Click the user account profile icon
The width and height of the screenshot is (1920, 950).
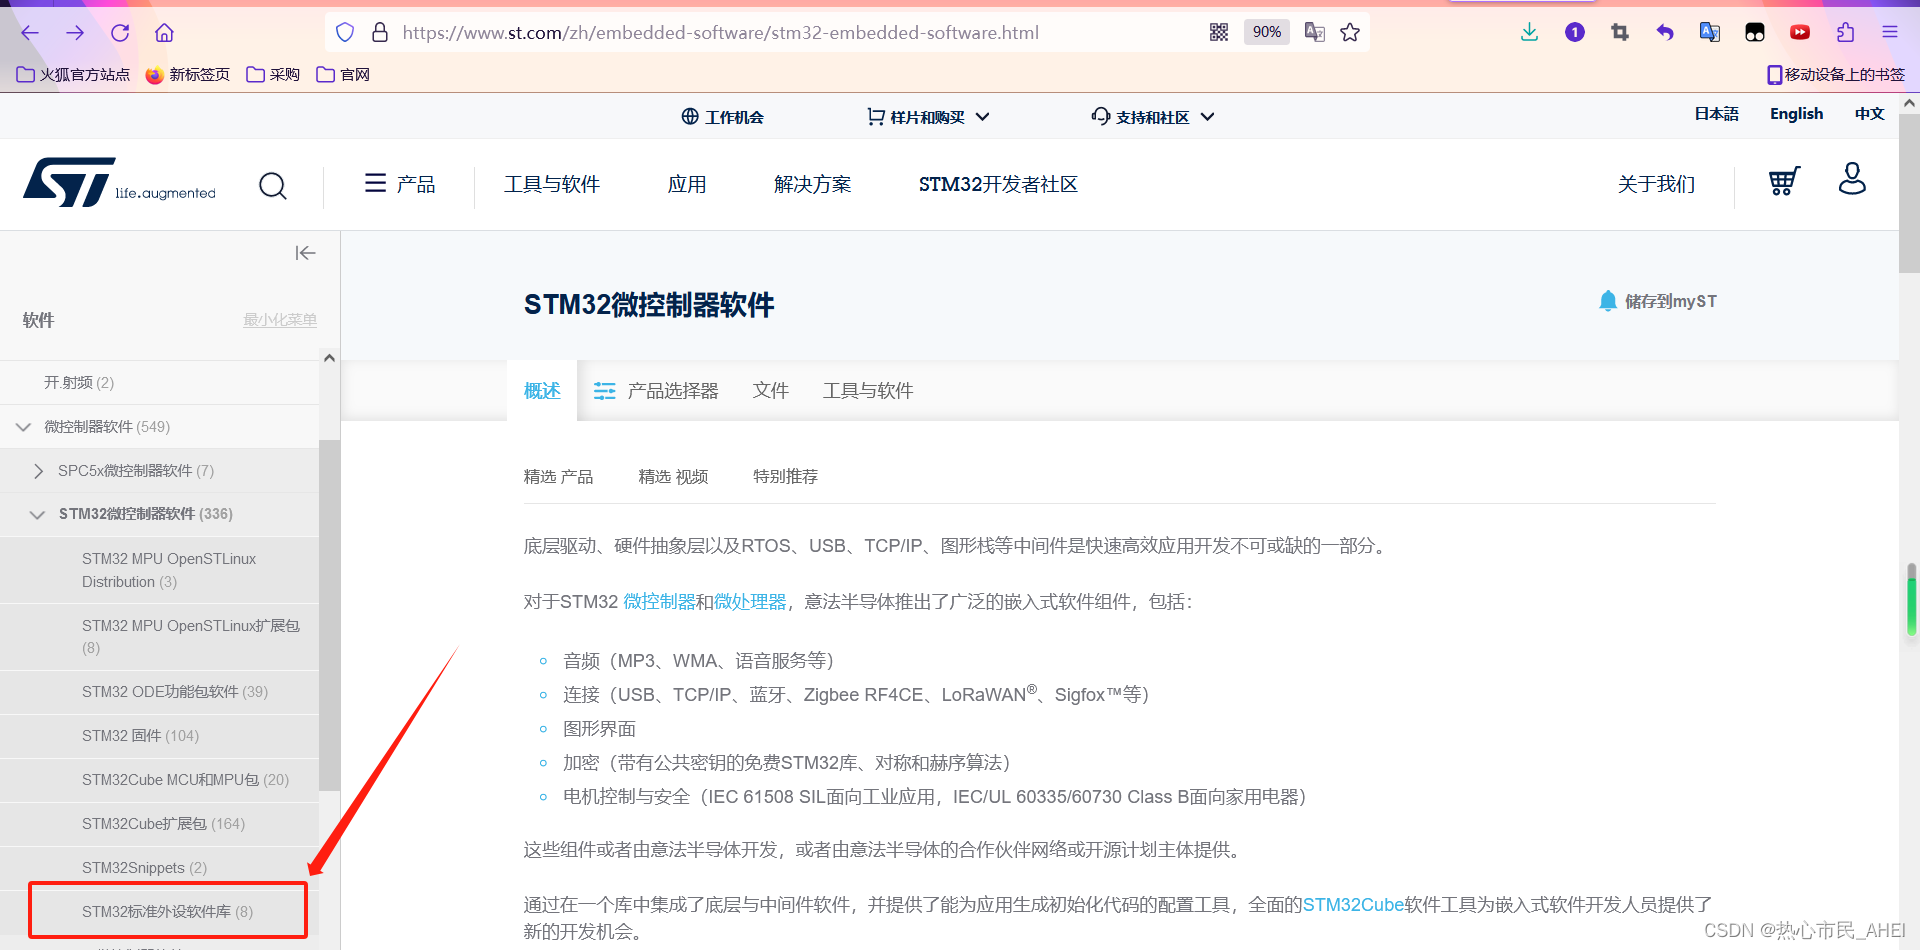[1852, 179]
